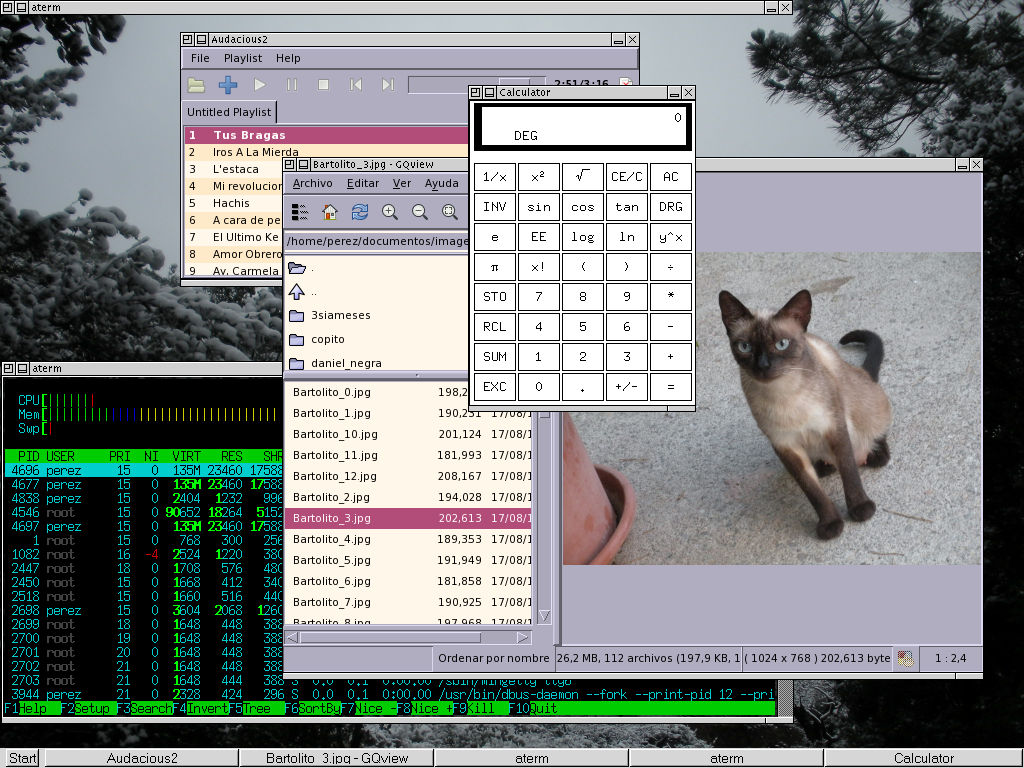Click the sin key on Calculator
This screenshot has width=1024, height=768.
(539, 207)
